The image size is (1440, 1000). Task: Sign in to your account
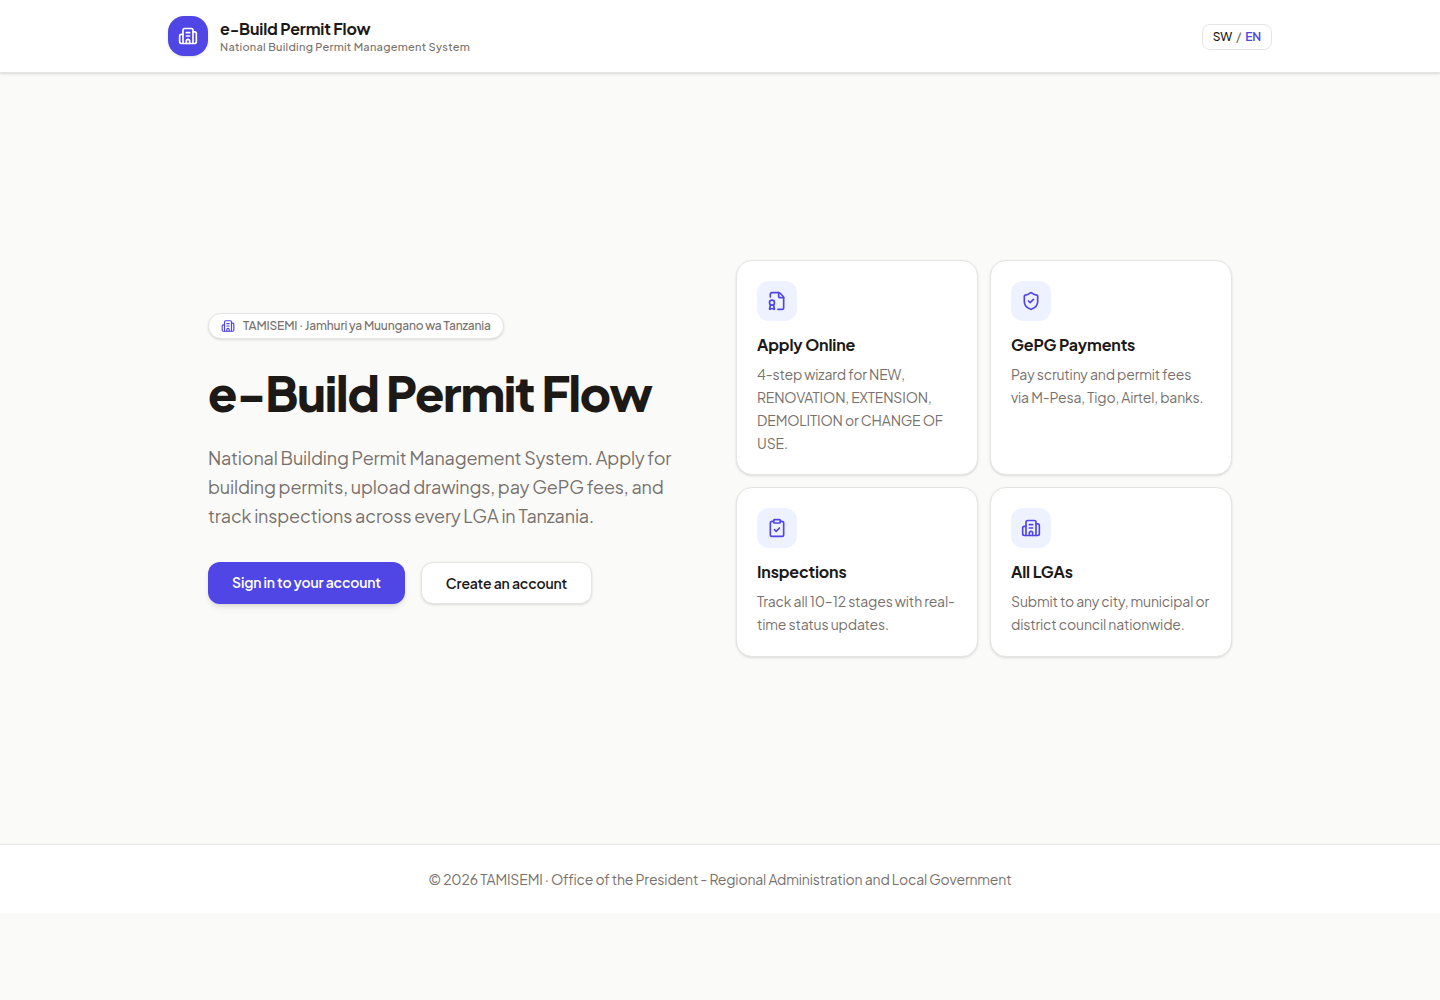[306, 583]
